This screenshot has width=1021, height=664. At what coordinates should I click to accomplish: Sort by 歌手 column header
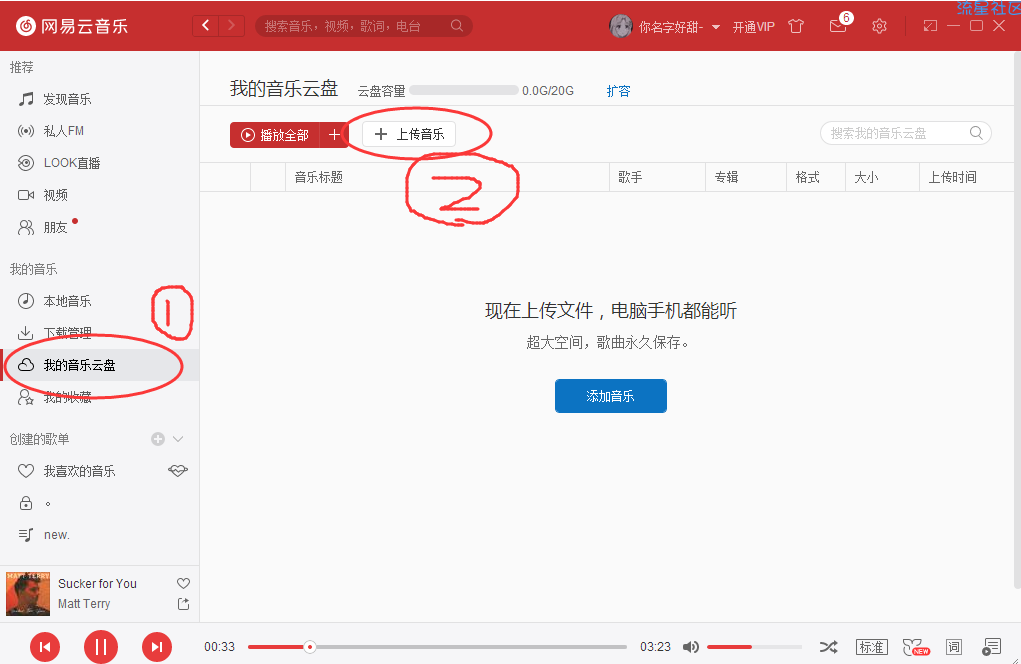657,177
